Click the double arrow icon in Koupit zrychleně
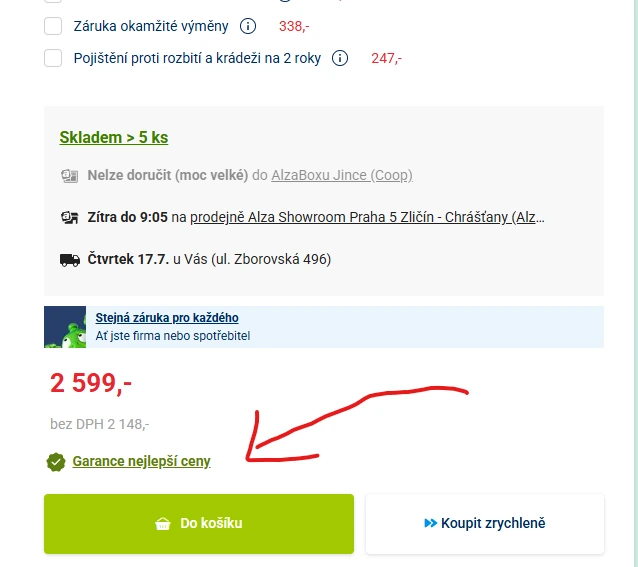This screenshot has height=567, width=638. tap(430, 523)
